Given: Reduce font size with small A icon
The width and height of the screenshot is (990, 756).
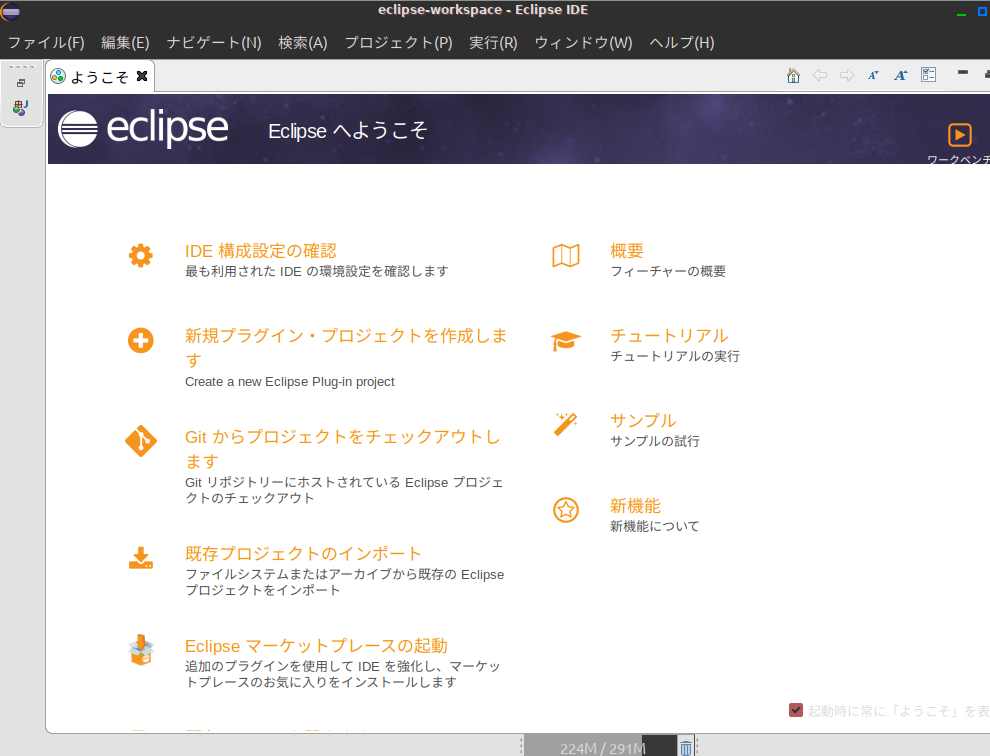Looking at the screenshot, I should click(873, 76).
